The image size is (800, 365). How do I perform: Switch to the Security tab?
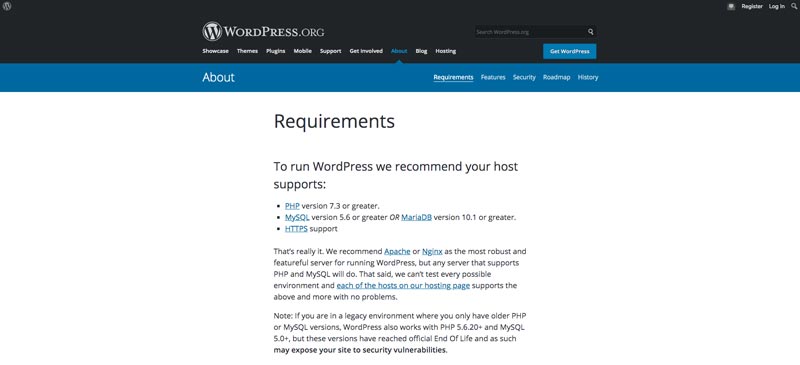524,78
